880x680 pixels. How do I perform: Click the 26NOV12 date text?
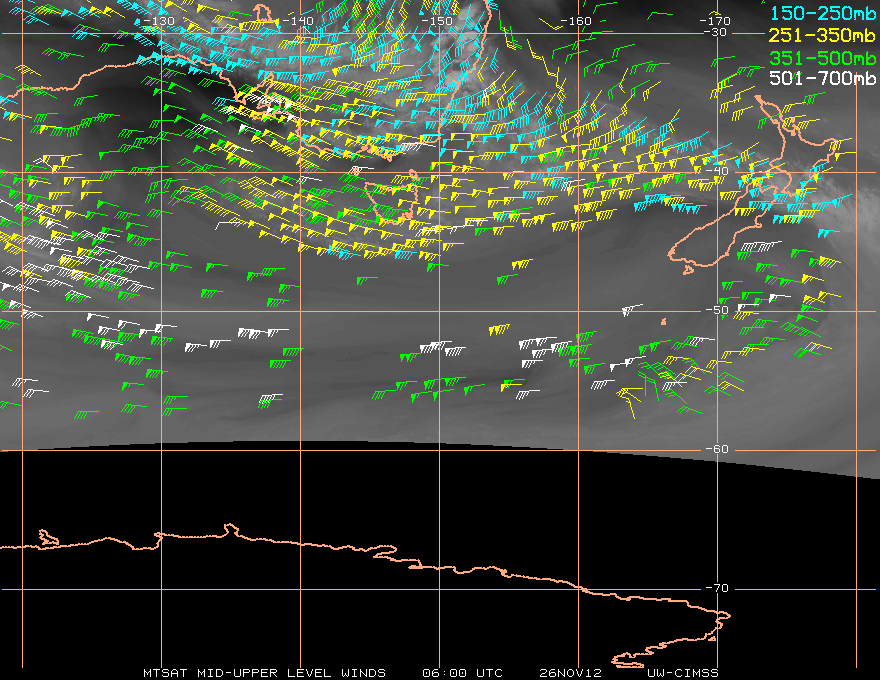570,673
